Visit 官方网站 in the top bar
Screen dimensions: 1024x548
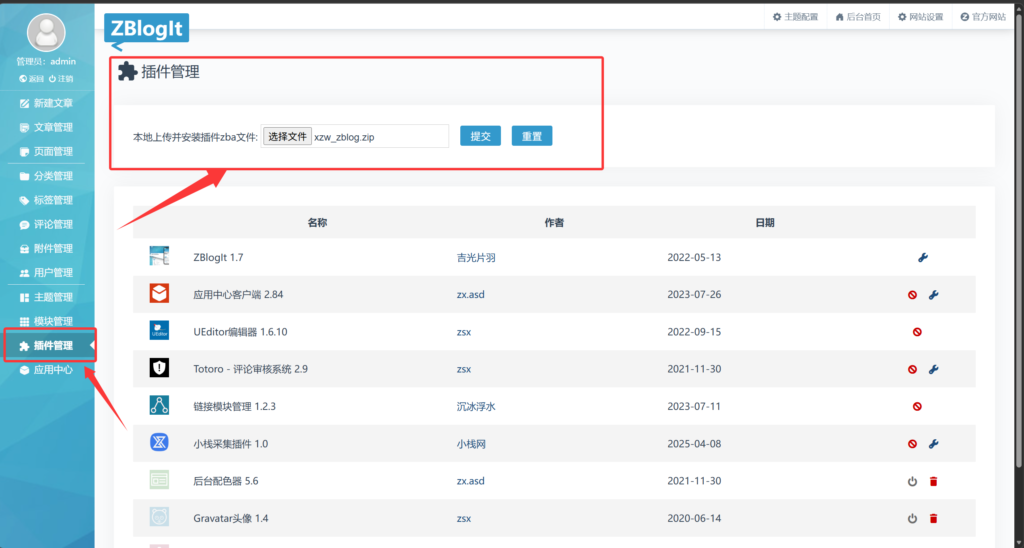point(983,17)
